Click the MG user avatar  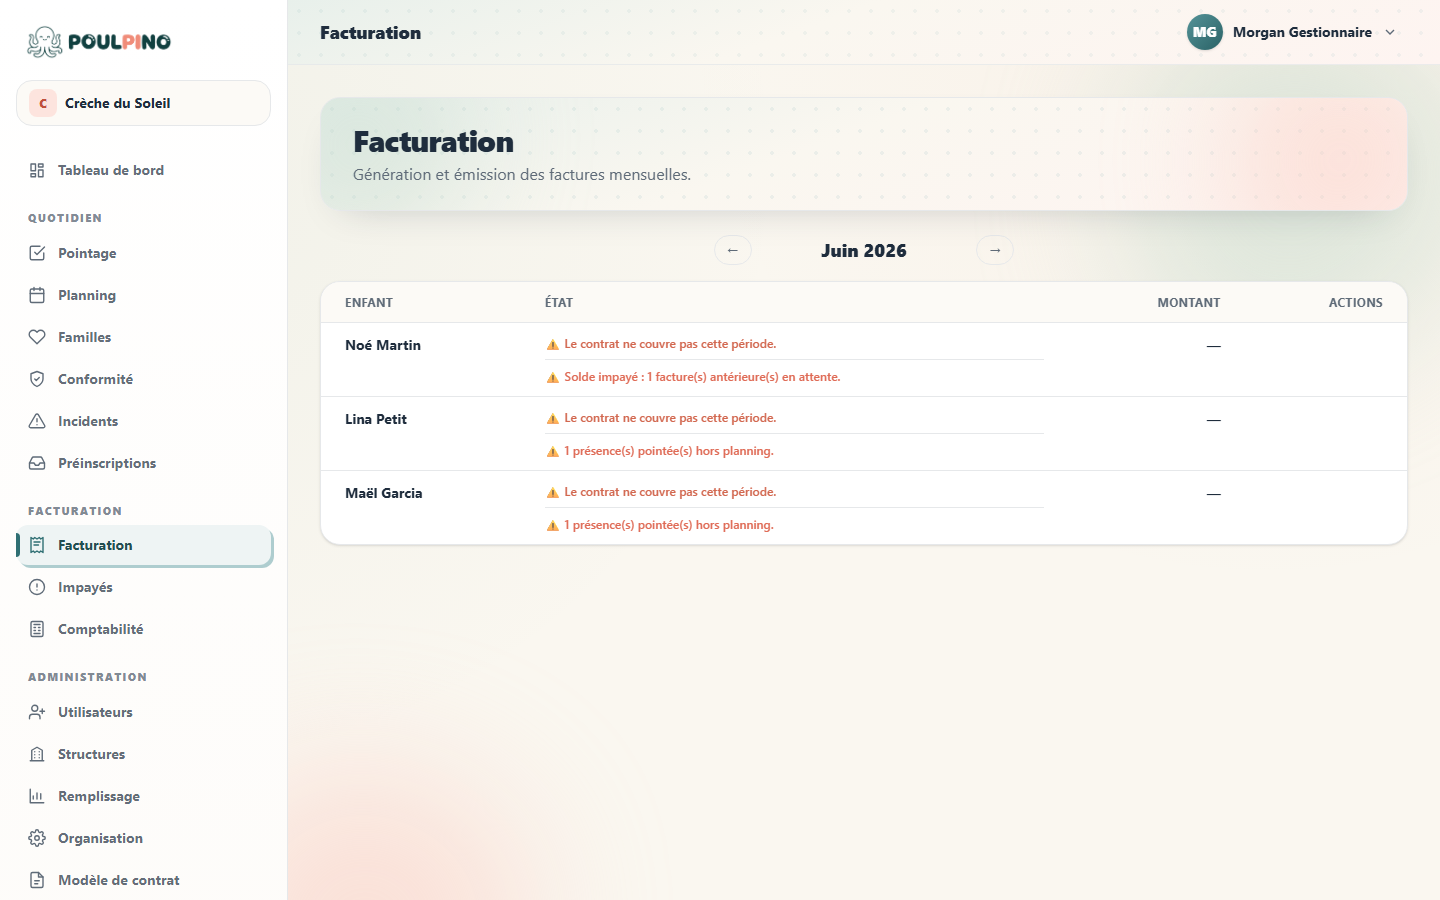click(x=1205, y=32)
